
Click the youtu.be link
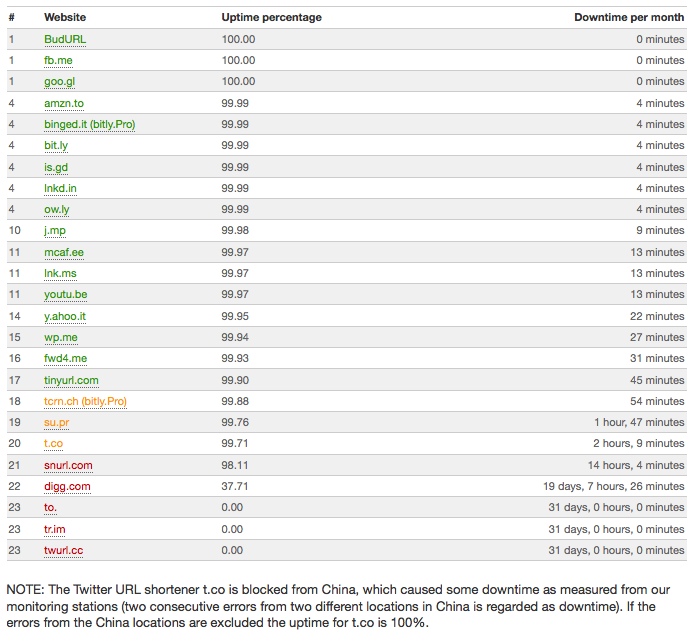65,295
